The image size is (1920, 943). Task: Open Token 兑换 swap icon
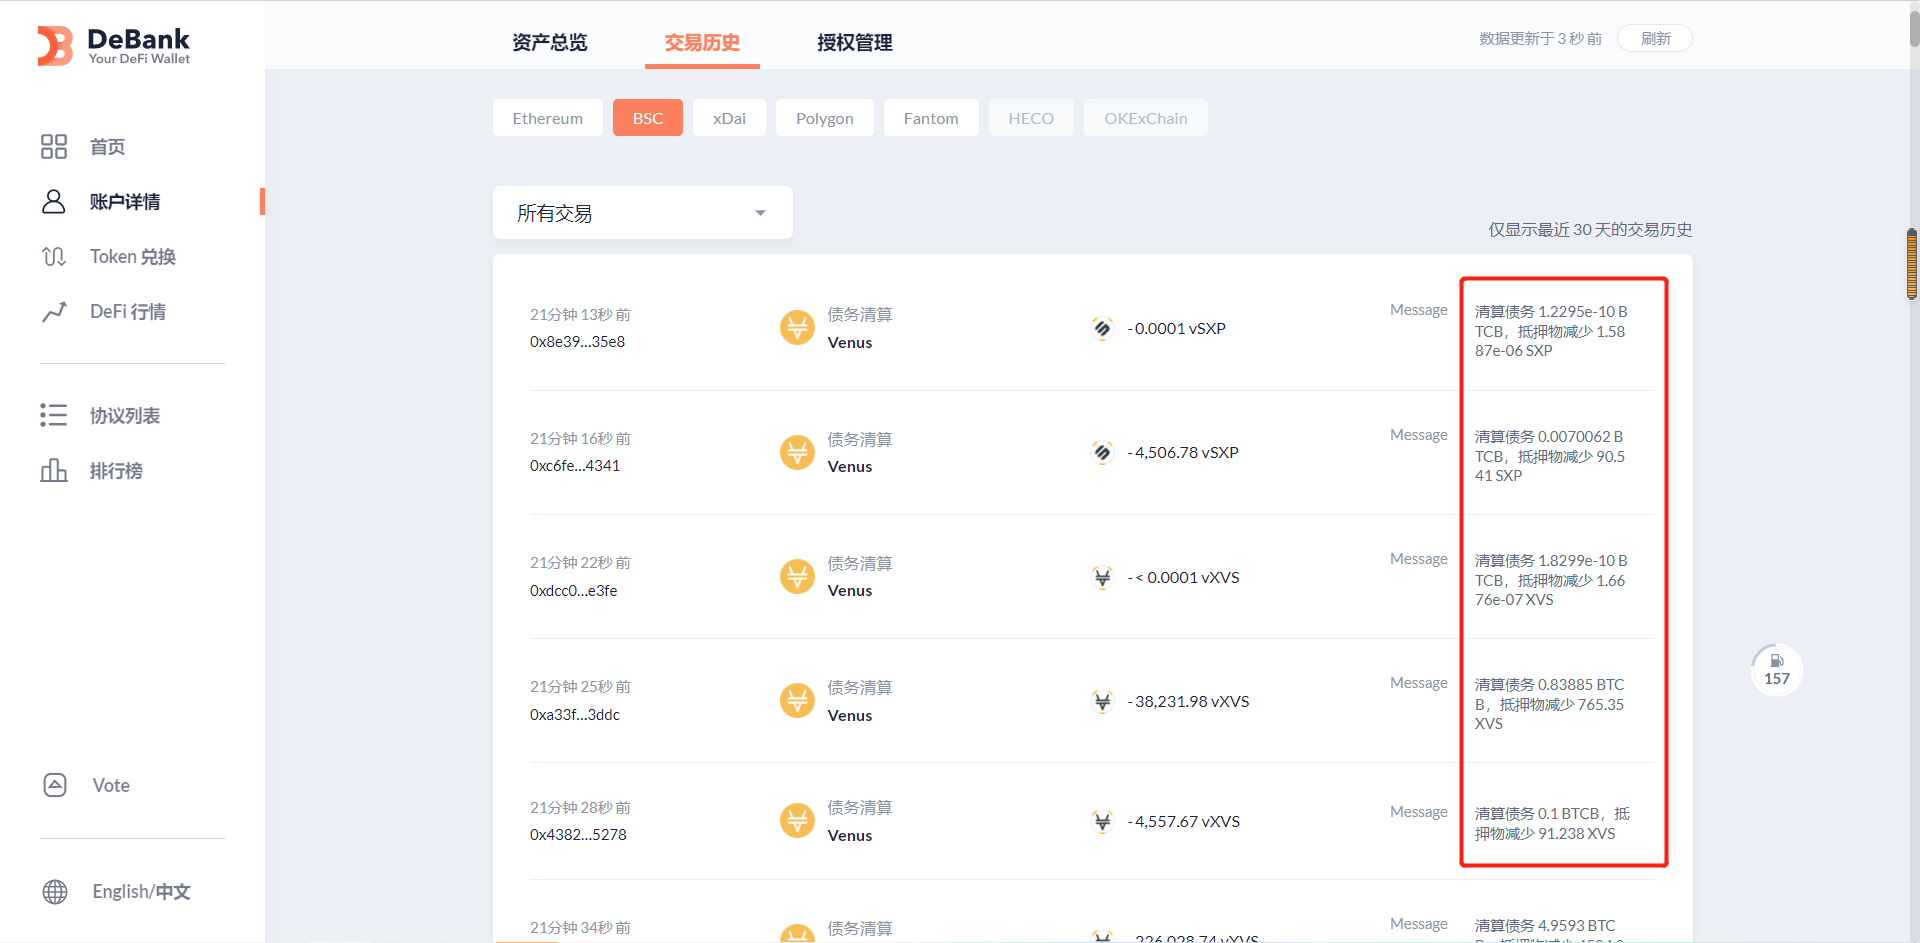(54, 257)
